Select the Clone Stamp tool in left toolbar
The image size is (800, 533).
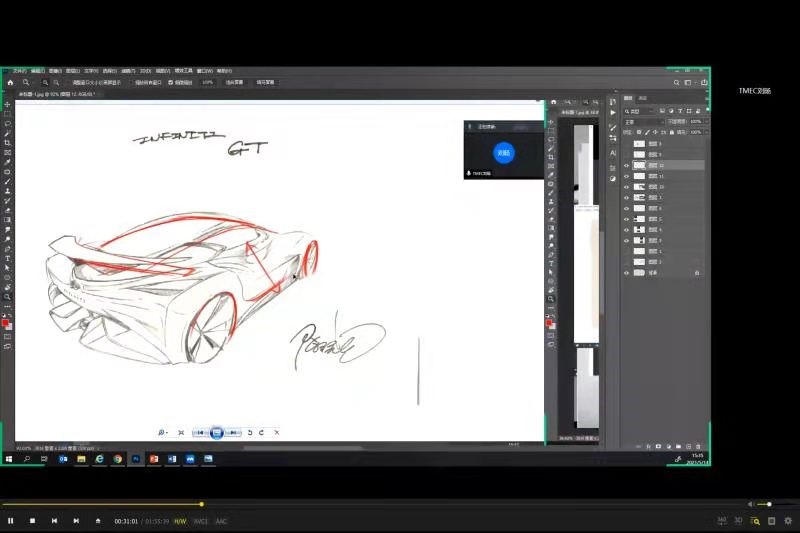click(7, 191)
